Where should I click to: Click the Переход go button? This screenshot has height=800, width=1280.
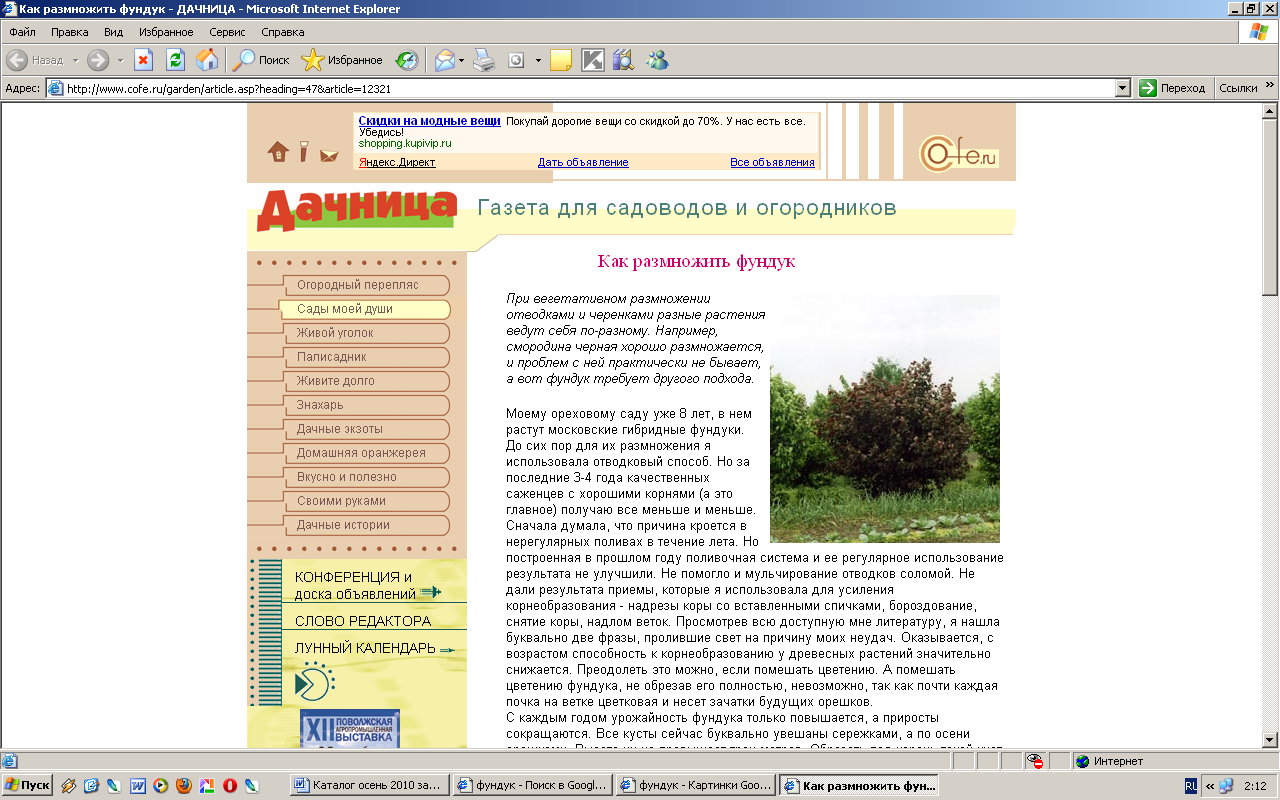[x=1173, y=88]
